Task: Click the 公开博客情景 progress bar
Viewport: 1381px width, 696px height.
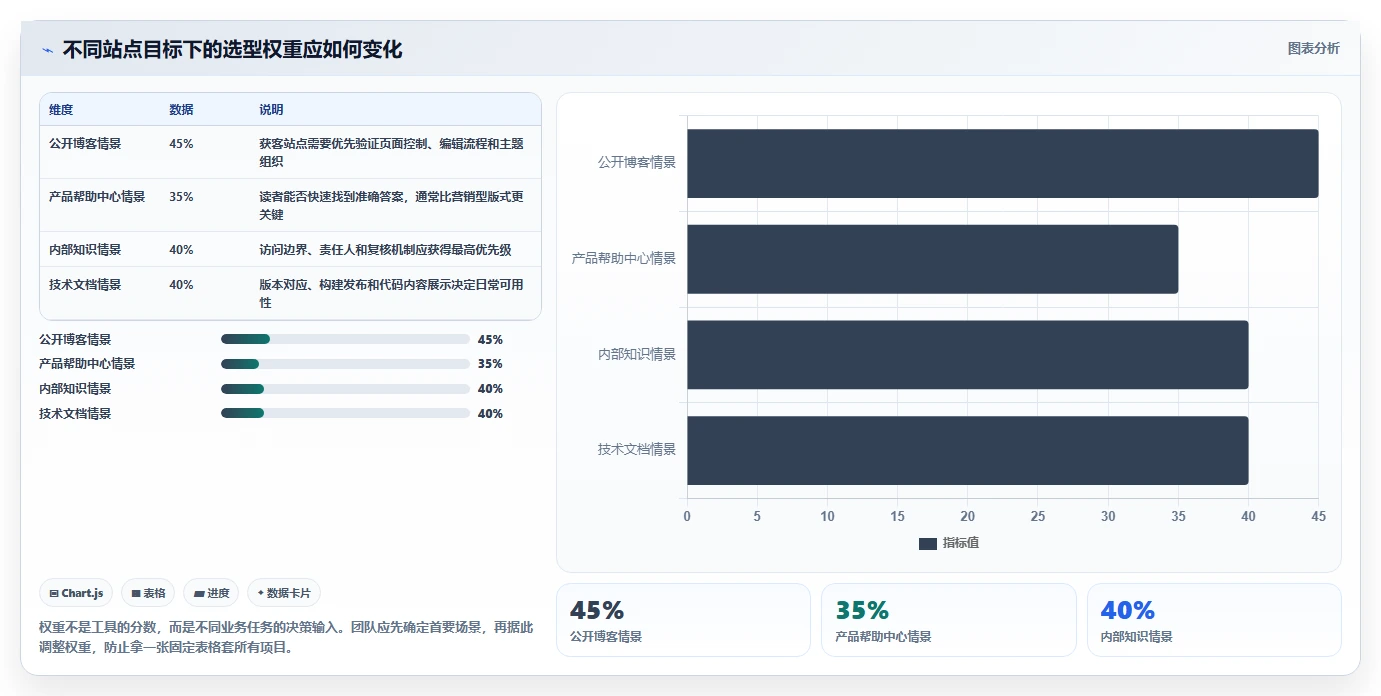Action: (x=345, y=339)
